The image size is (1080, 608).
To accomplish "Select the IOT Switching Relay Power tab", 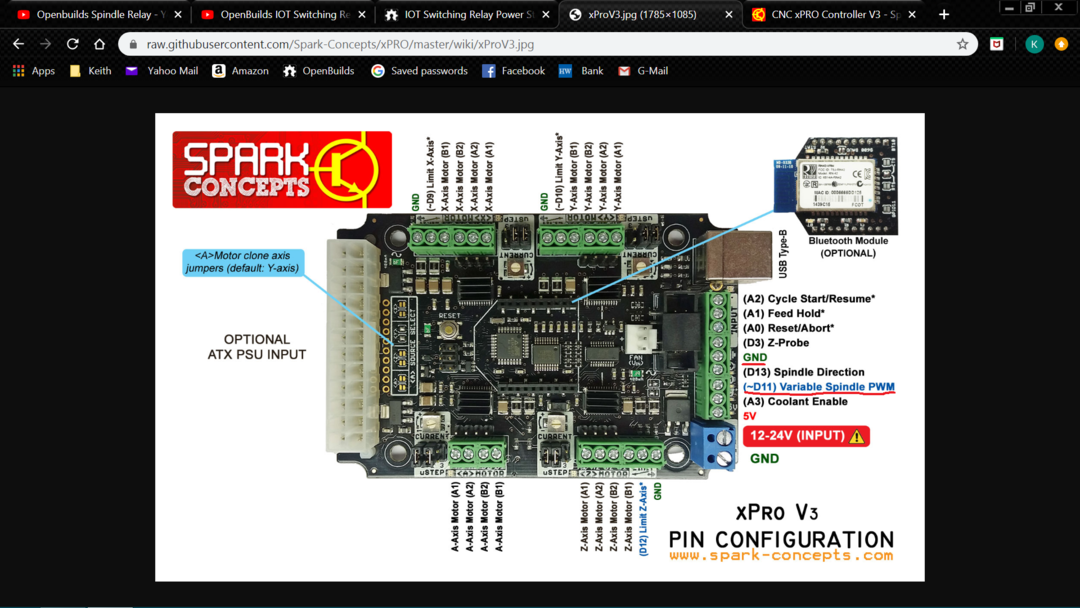I will tap(467, 14).
